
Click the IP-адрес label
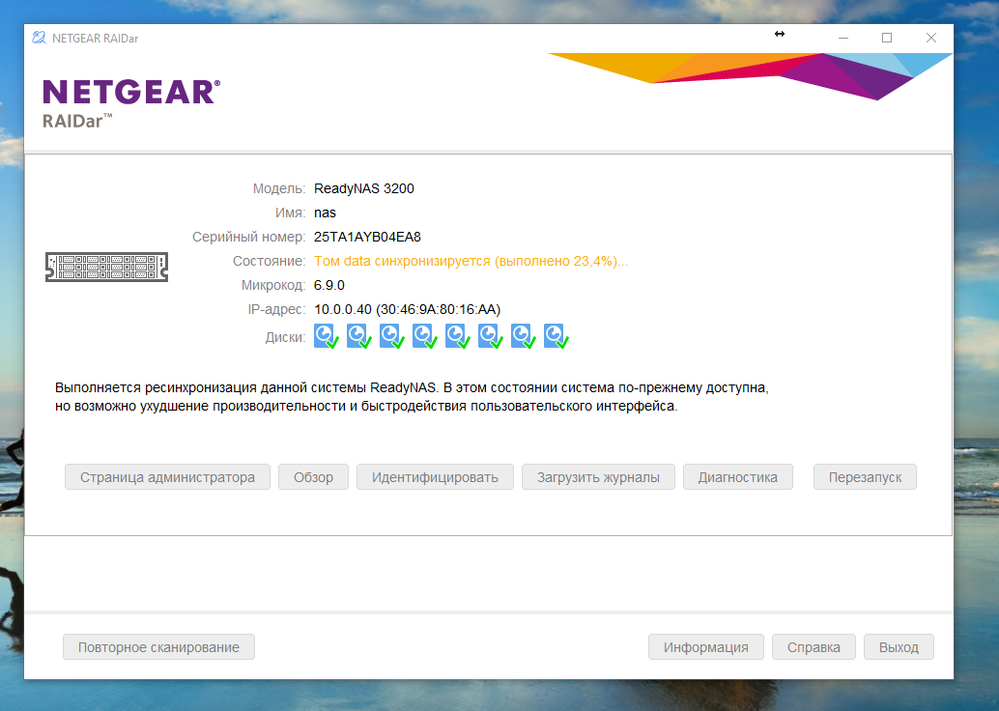[x=277, y=310]
